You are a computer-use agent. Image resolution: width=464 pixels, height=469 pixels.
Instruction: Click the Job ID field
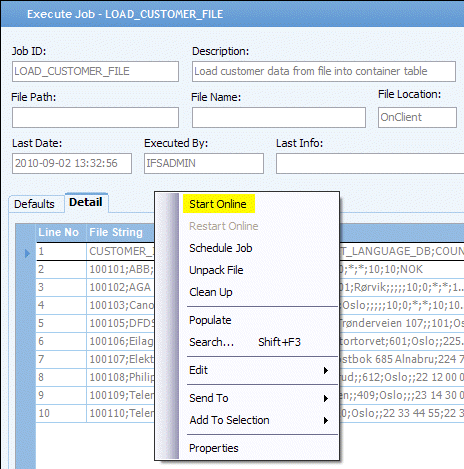(x=95, y=71)
